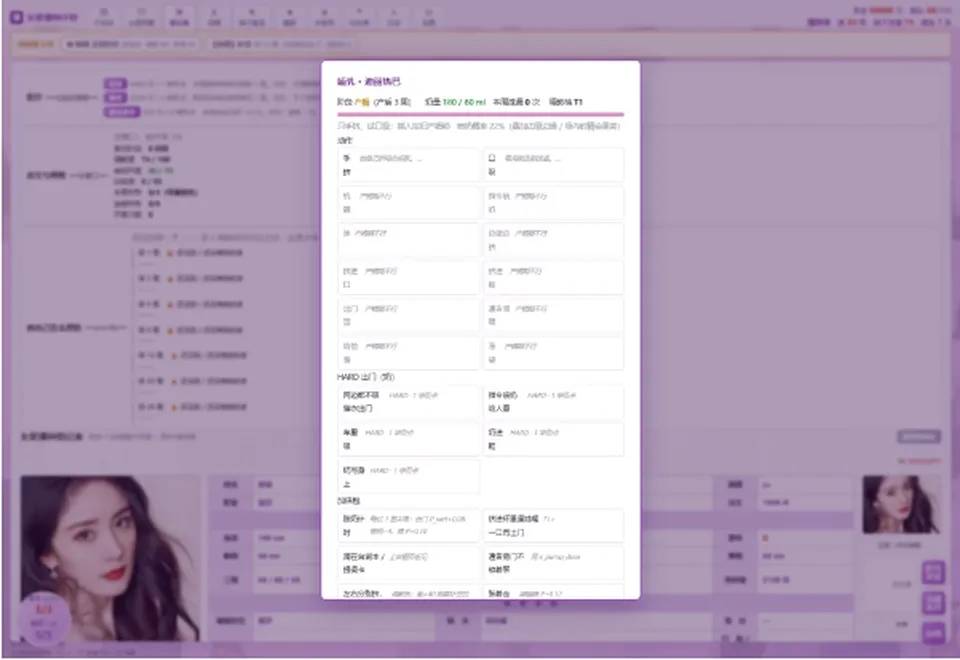Open the highlighted tab in the top navigation
Image resolution: width=960 pixels, height=660 pixels.
pos(179,17)
